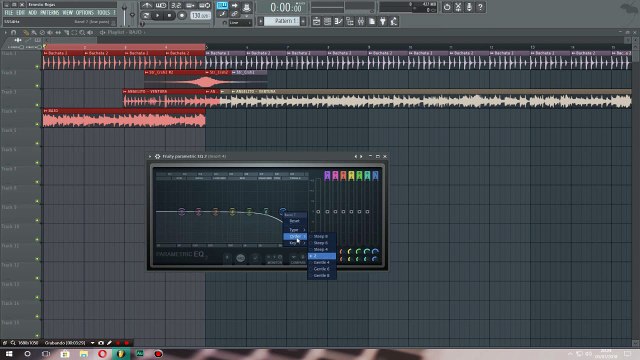This screenshot has width=640, height=360.
Task: Choose Steep 6 order option
Action: (322, 243)
